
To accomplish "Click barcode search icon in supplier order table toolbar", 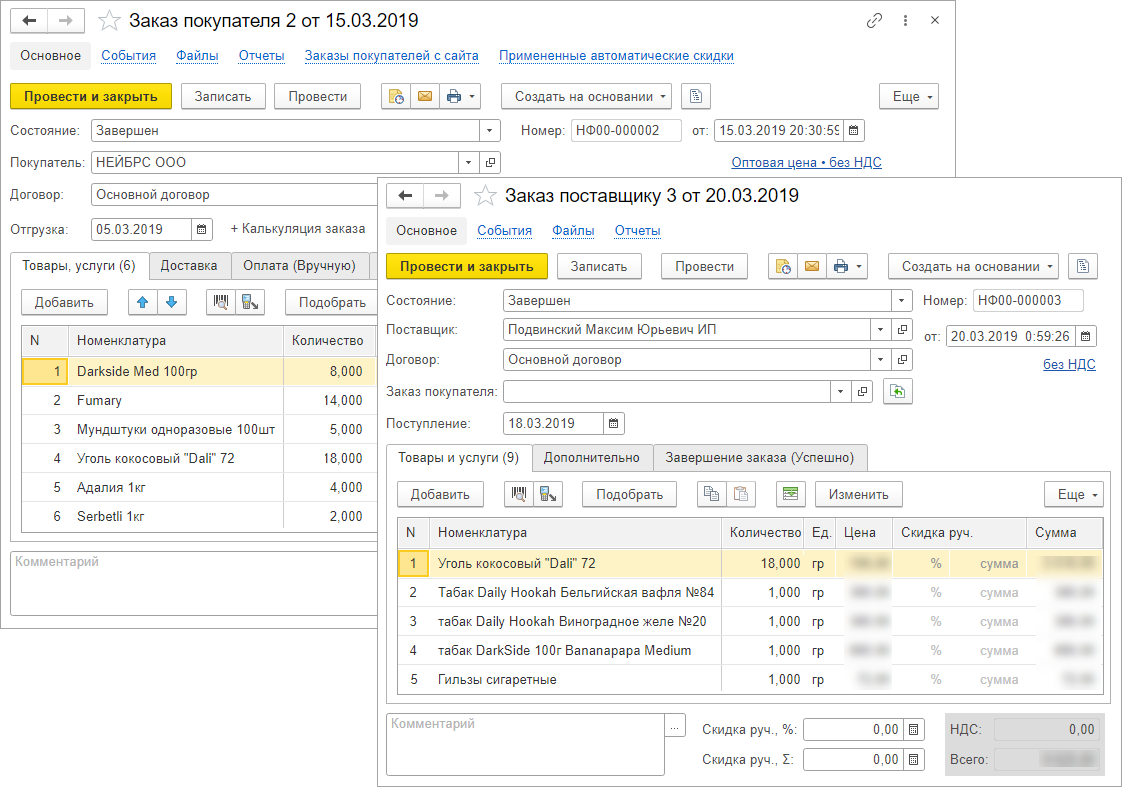I will pos(519,494).
